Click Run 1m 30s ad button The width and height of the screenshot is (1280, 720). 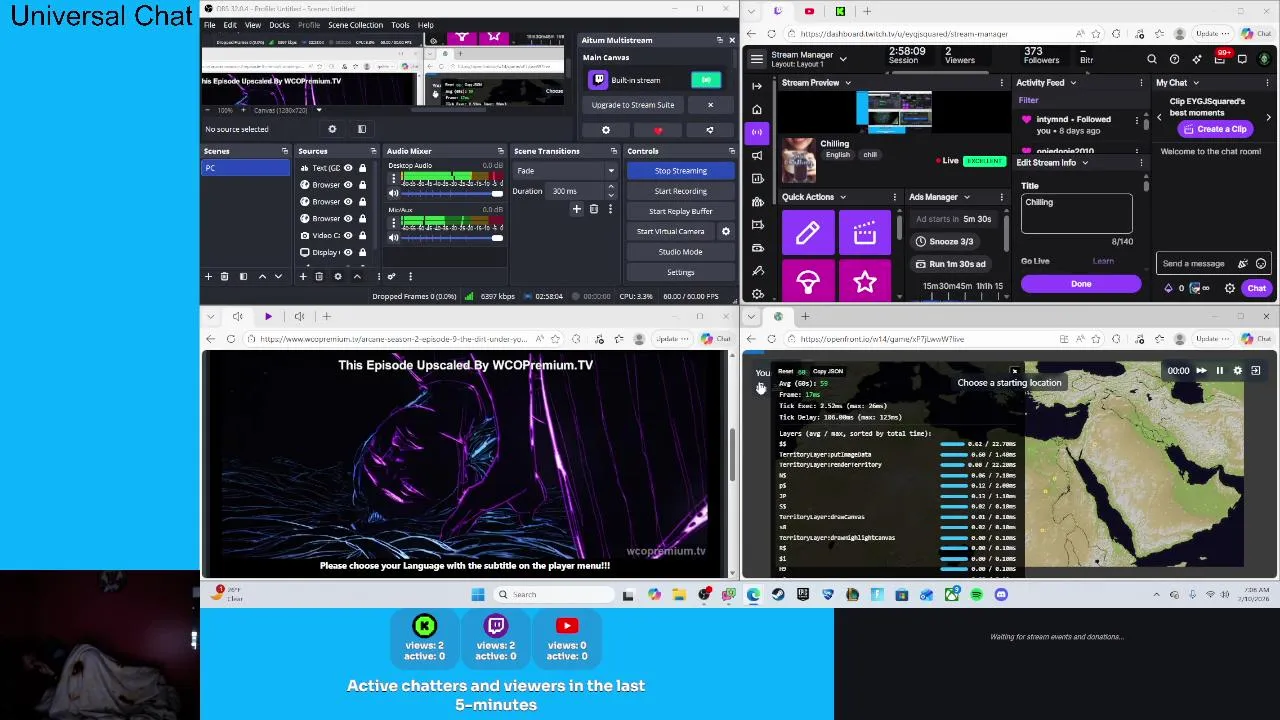click(x=950, y=264)
